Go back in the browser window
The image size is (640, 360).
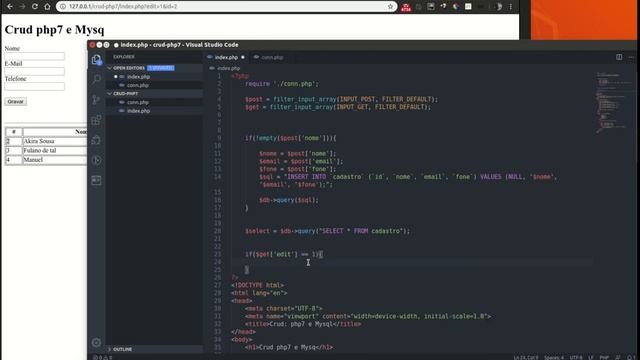tap(10, 7)
